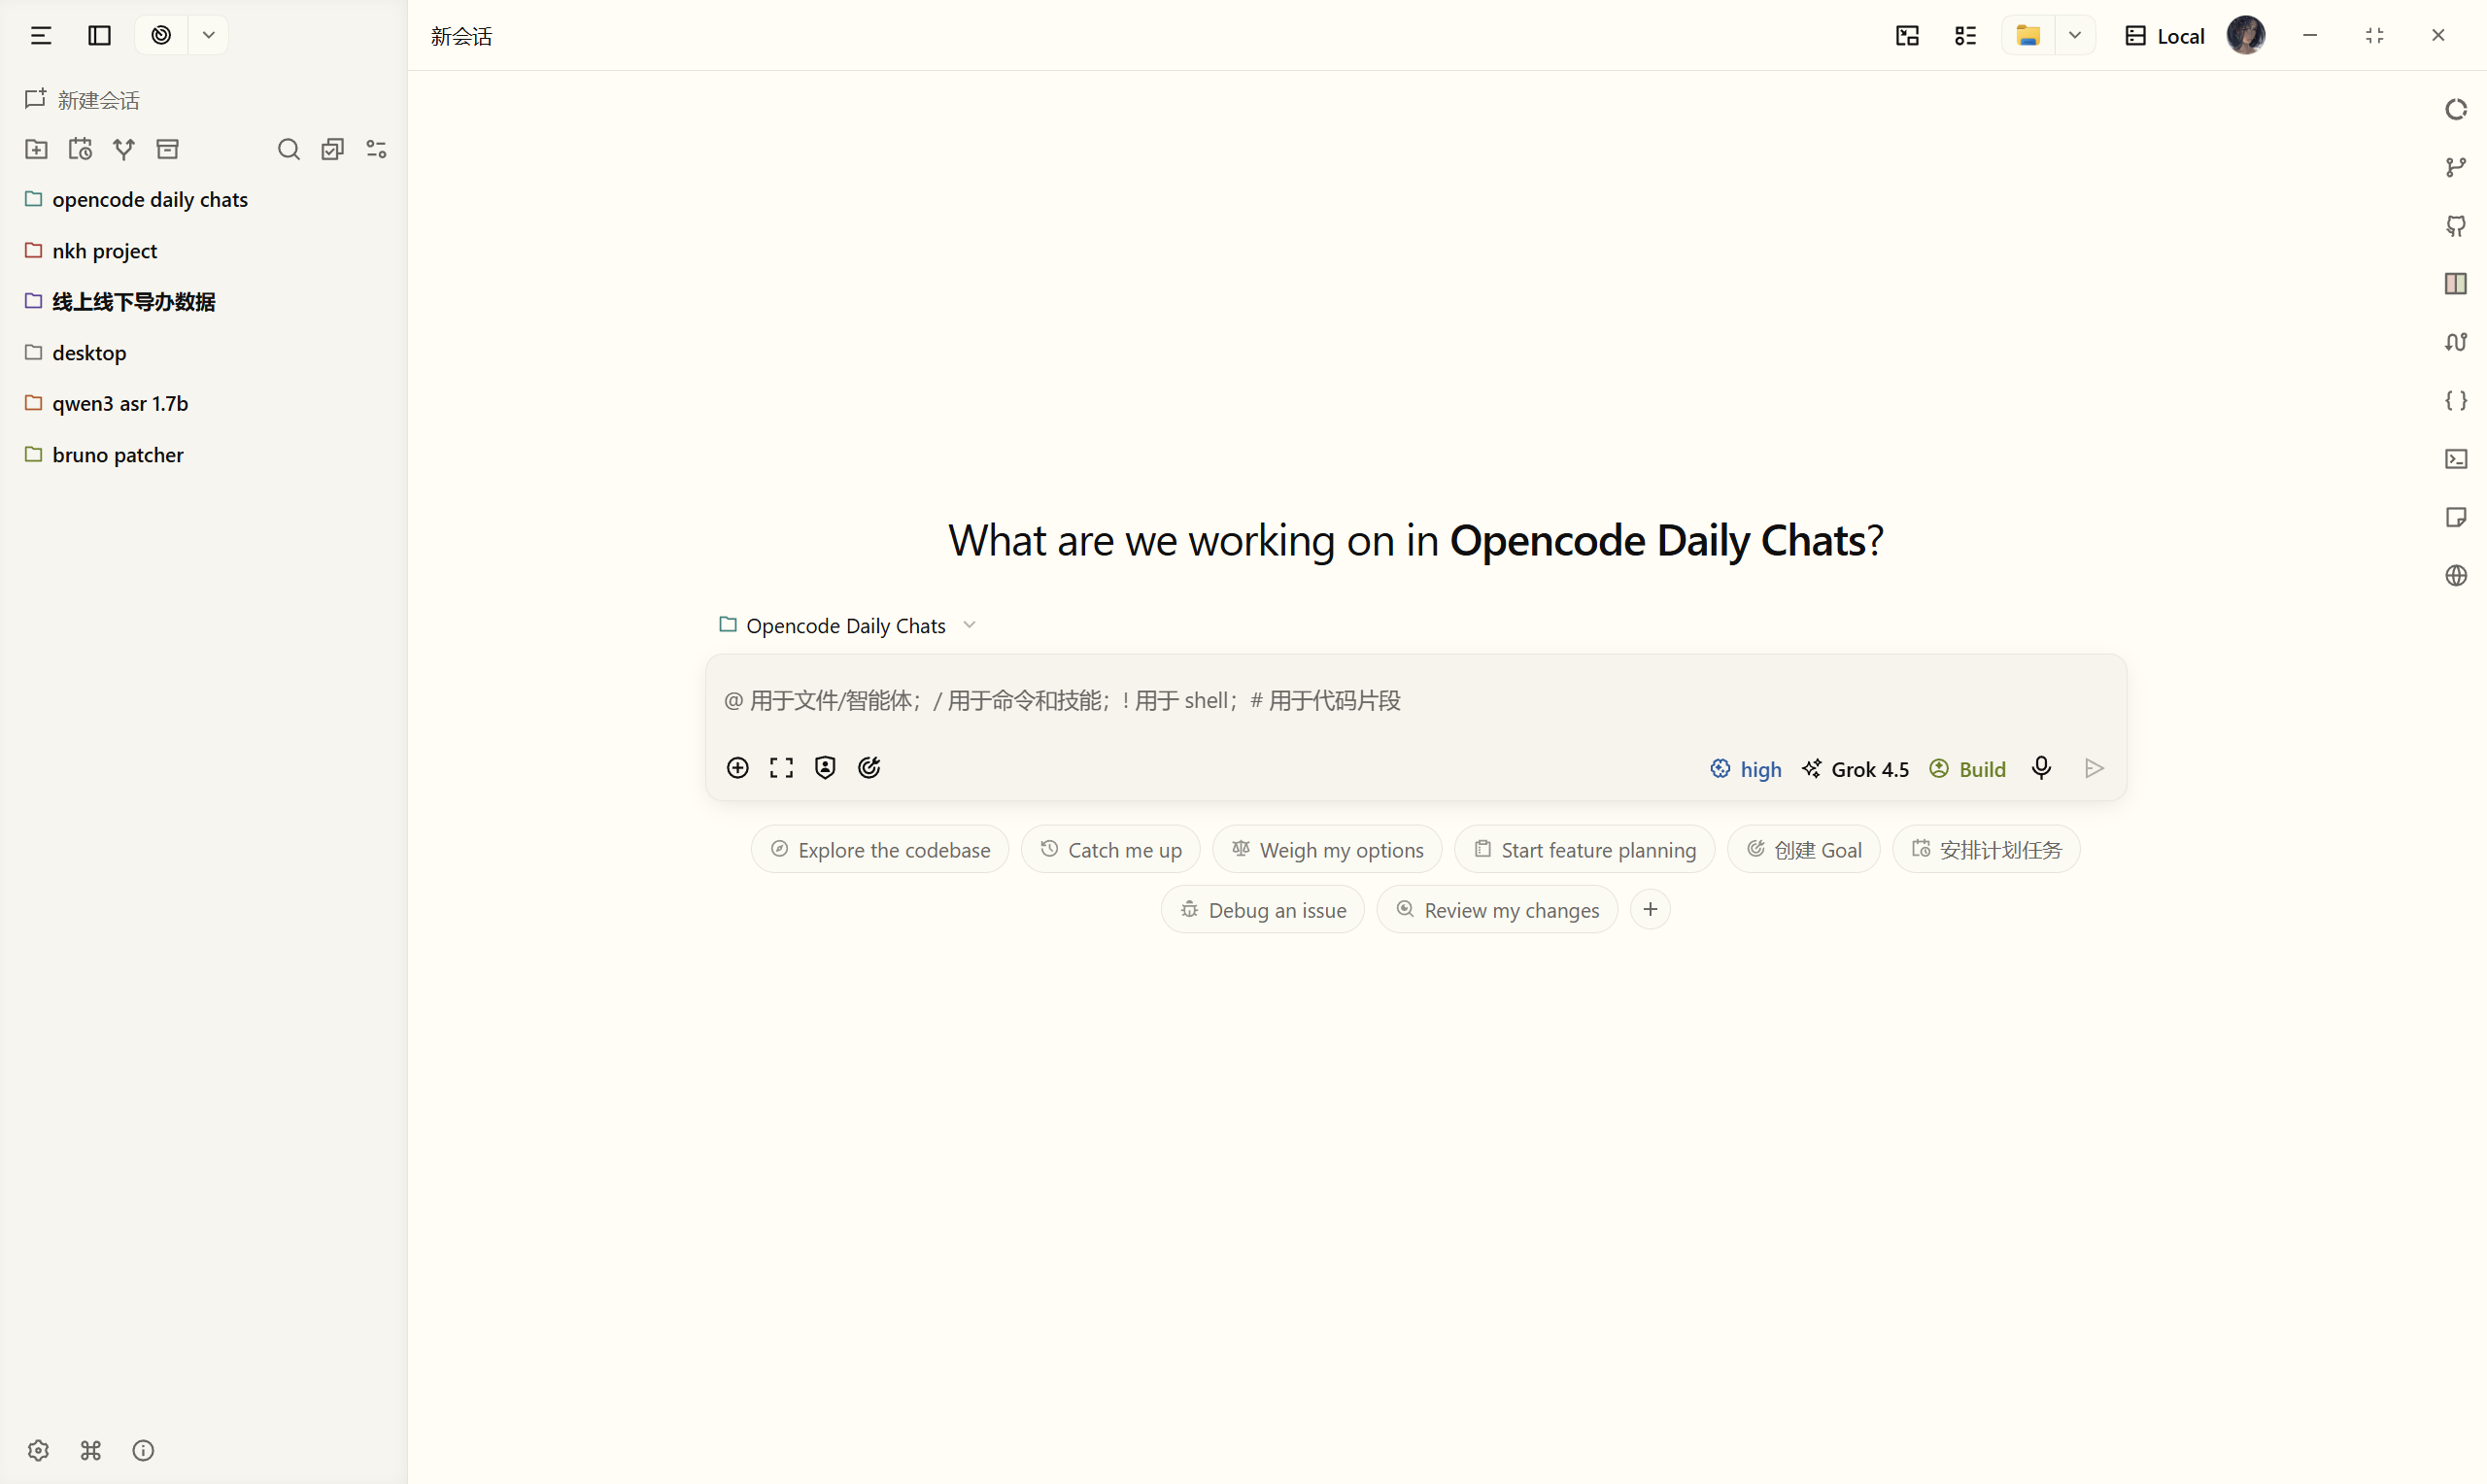Add a custom suggestion with the plus chip
2487x1484 pixels.
coord(1650,909)
